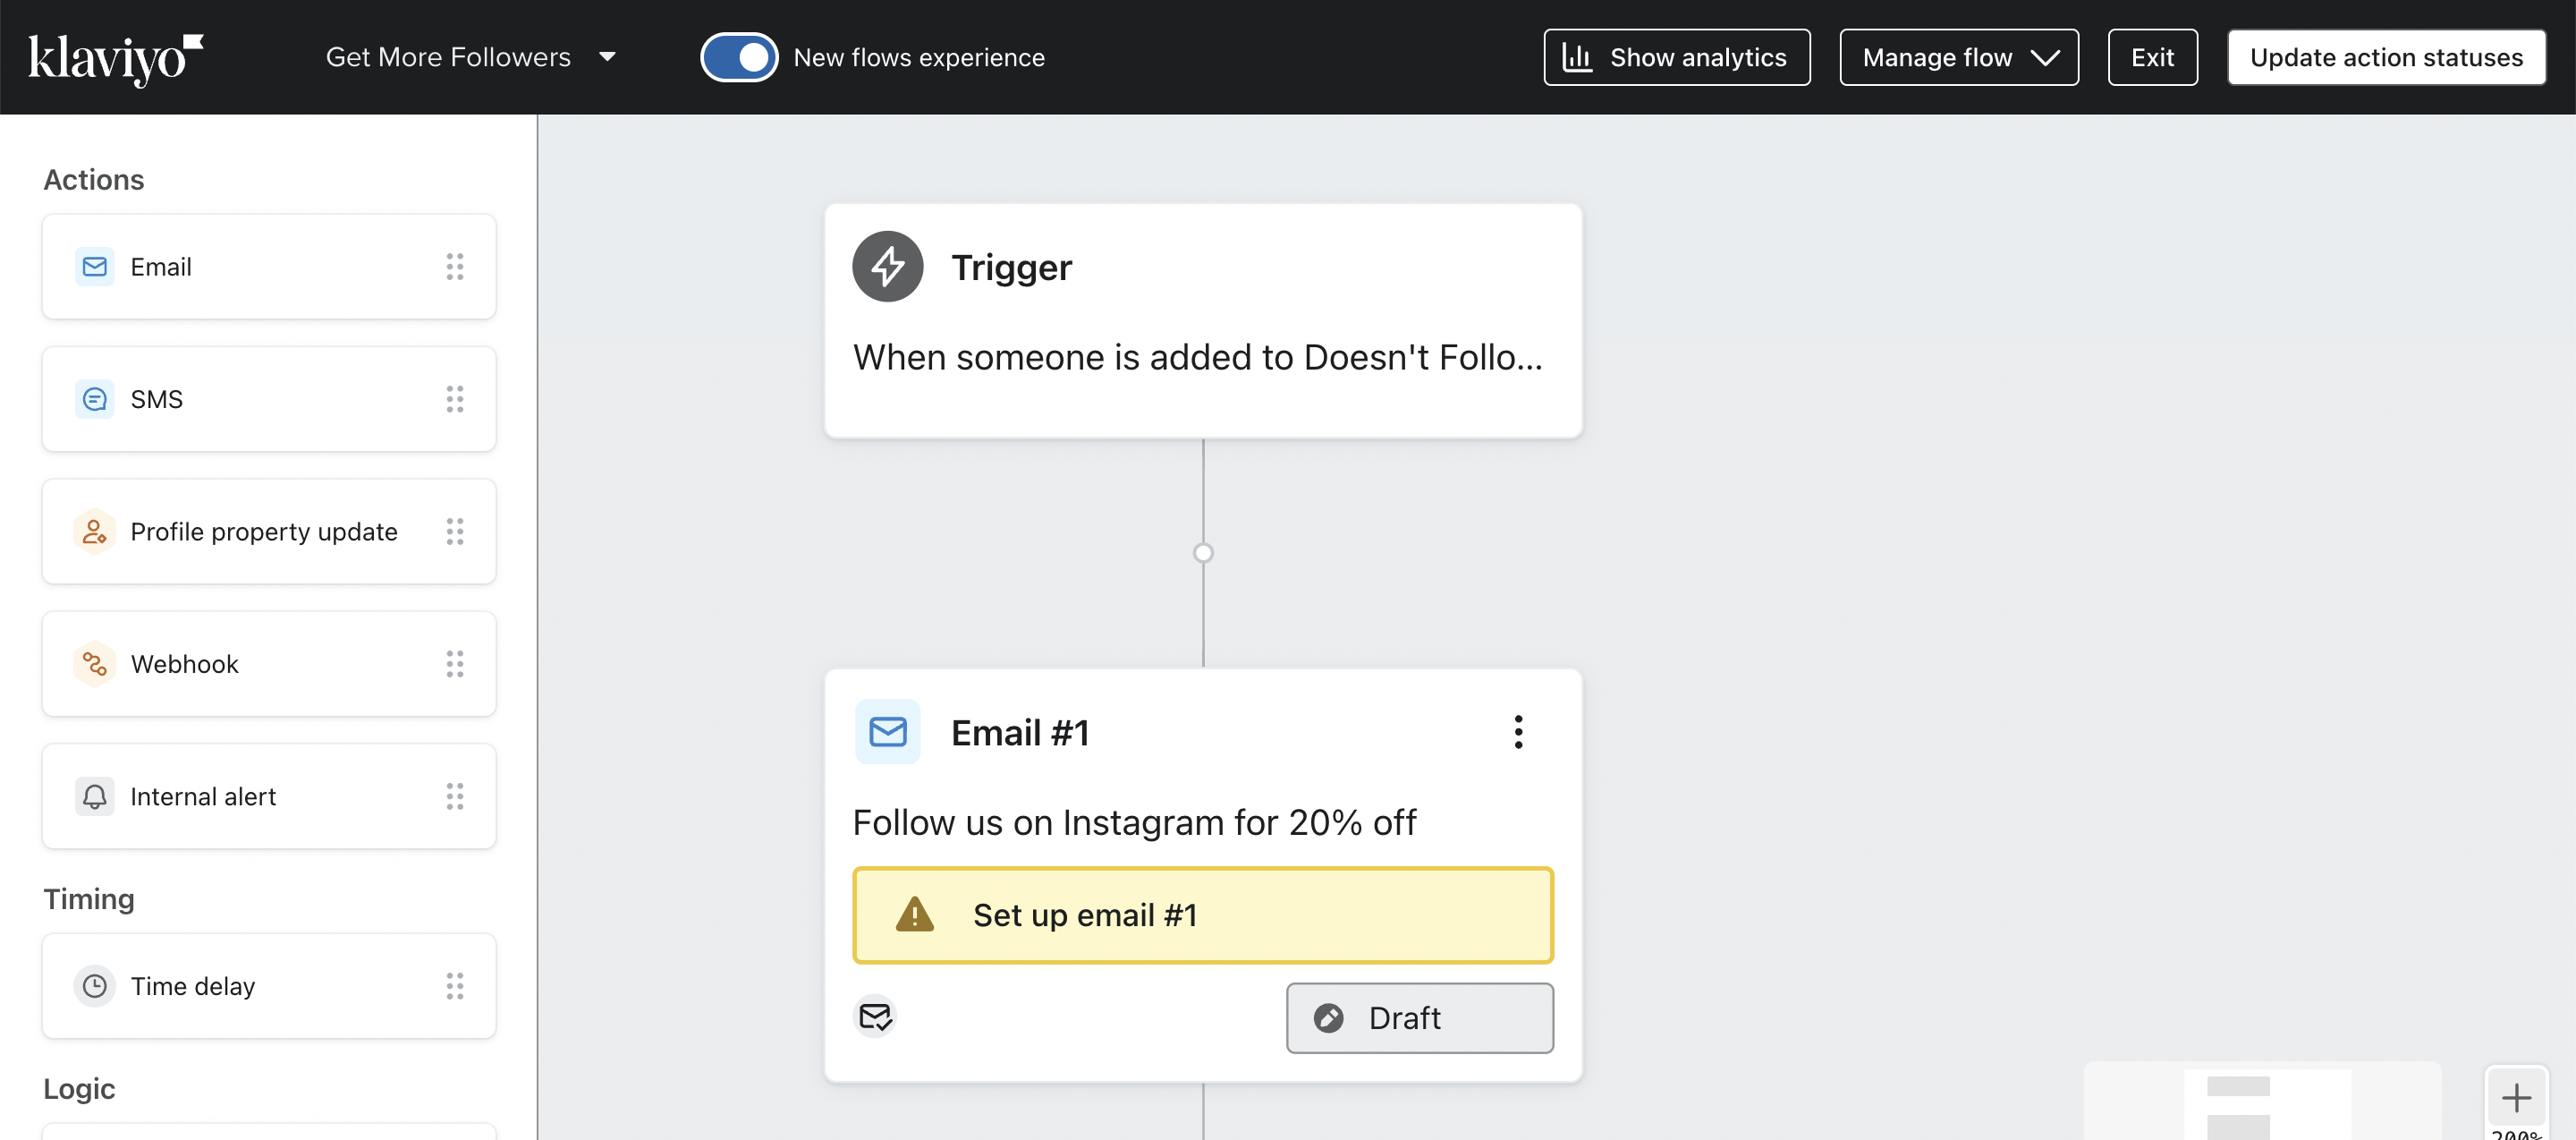Click the Klaviyo logo
2576x1140 pixels.
click(117, 58)
